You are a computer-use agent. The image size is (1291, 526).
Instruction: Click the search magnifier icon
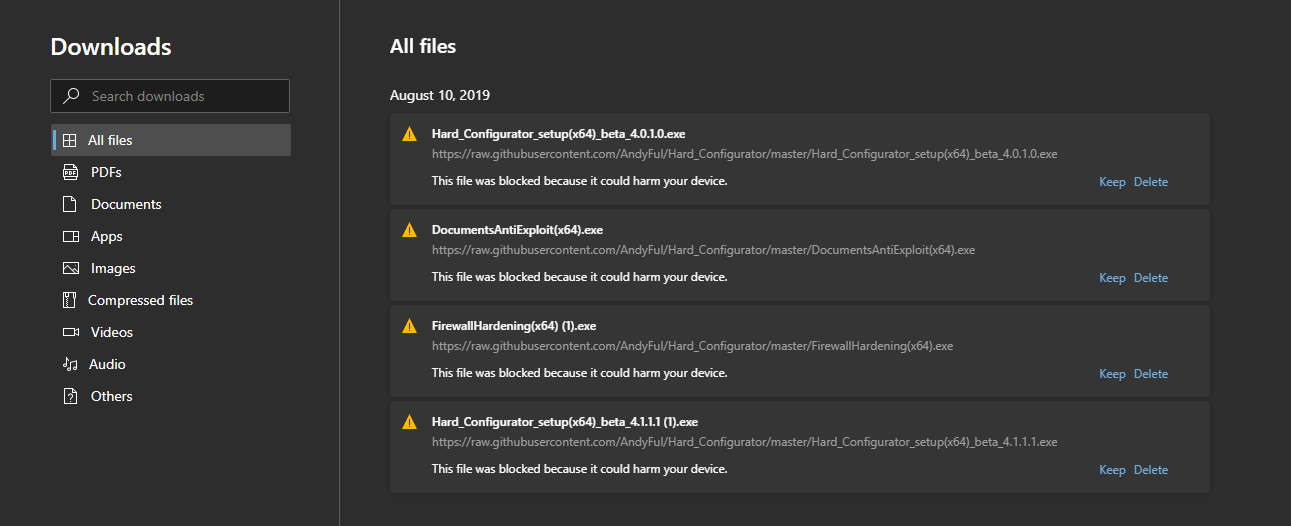(x=71, y=96)
